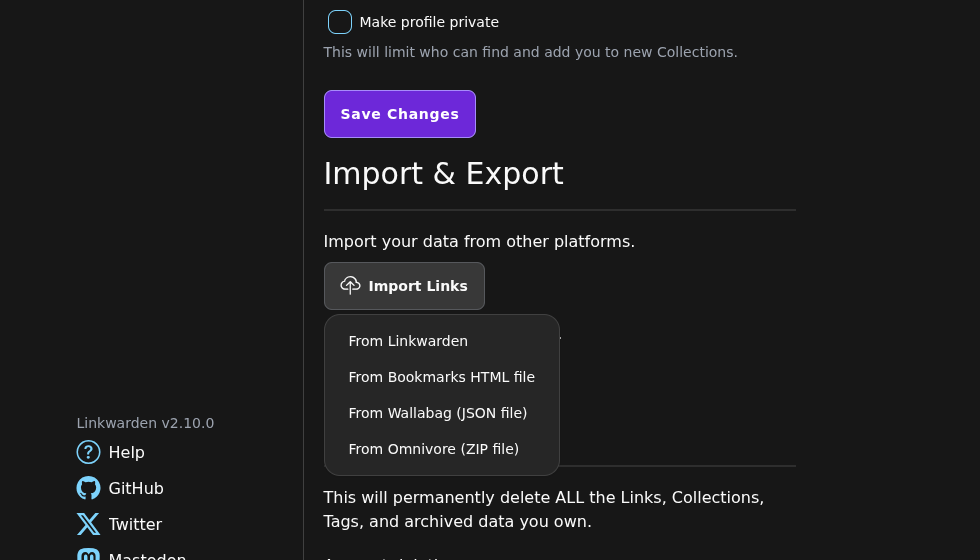Click the cloud upload icon on Import Links

351,285
